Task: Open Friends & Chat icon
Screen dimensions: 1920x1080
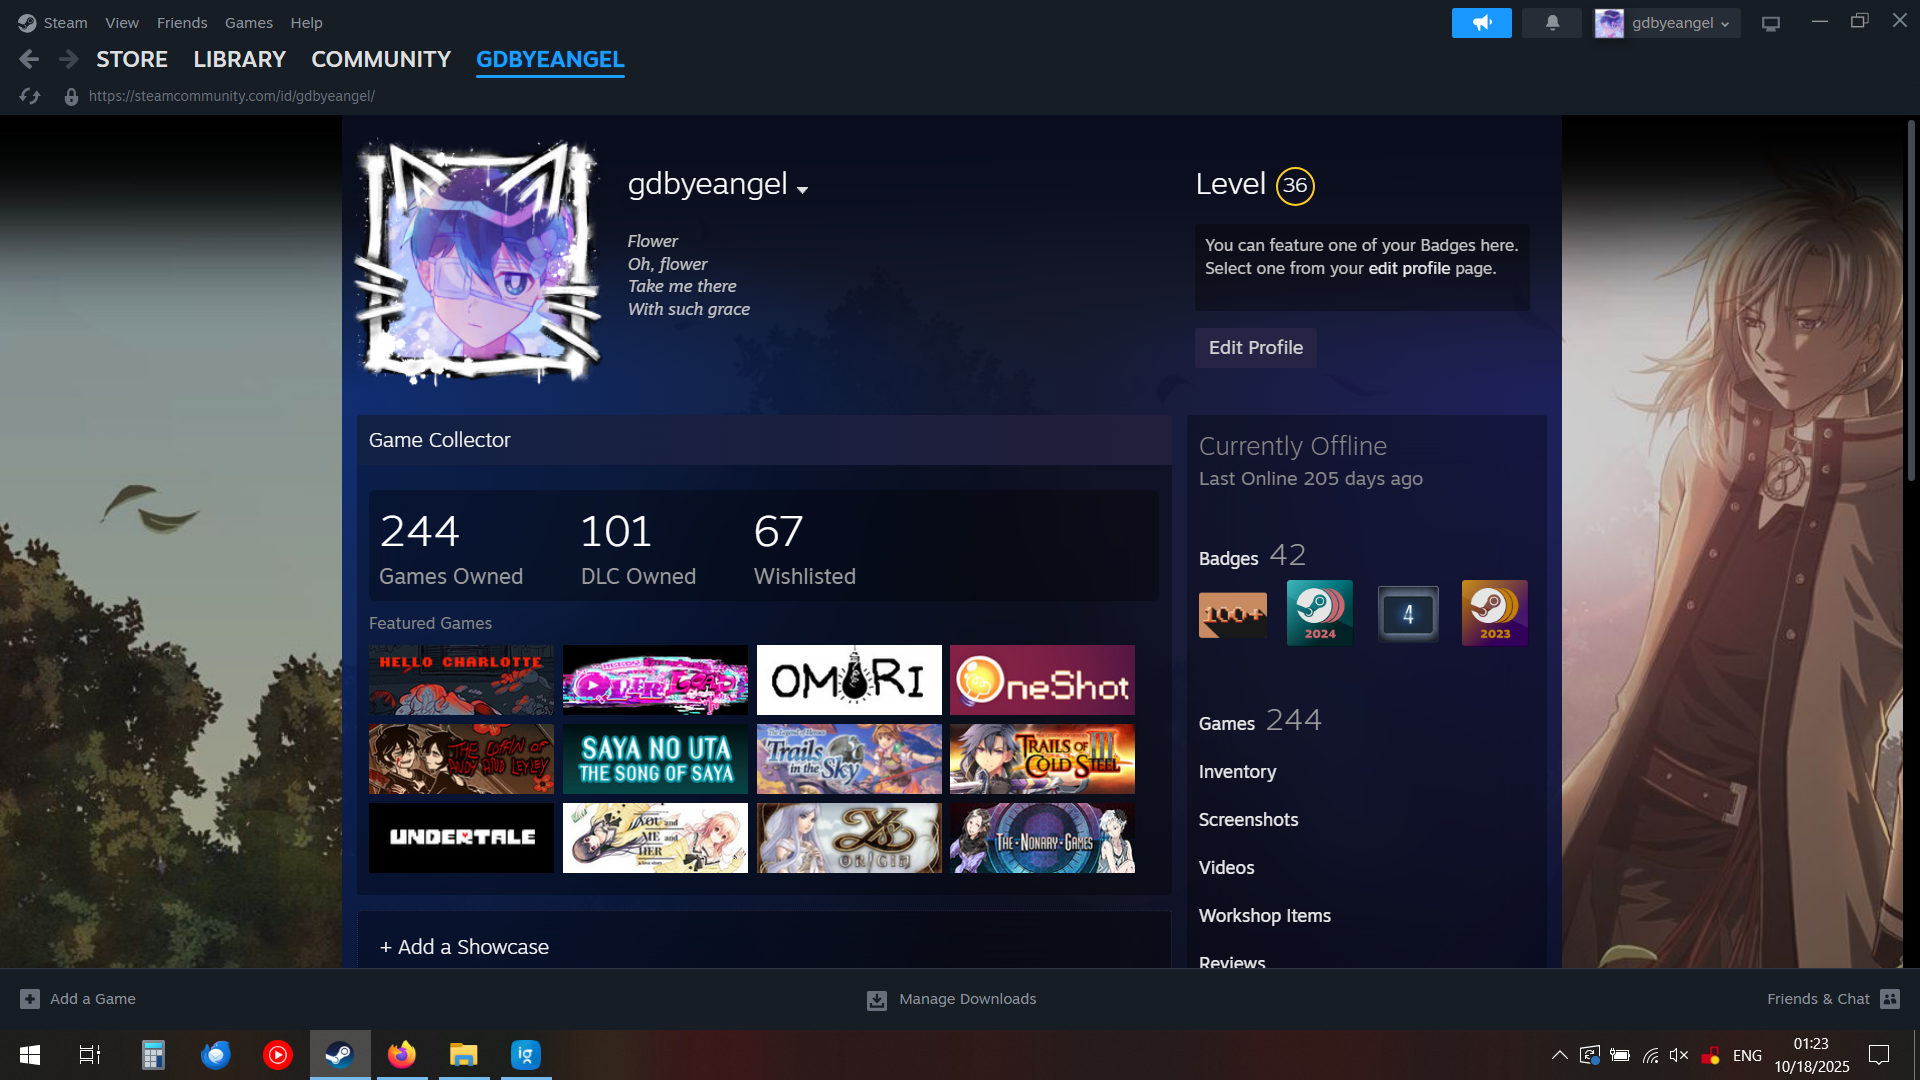Action: (1890, 999)
